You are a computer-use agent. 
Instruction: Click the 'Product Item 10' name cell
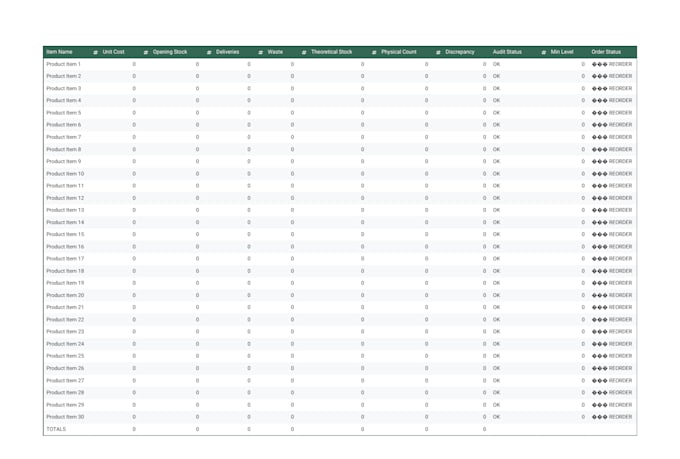pos(65,174)
